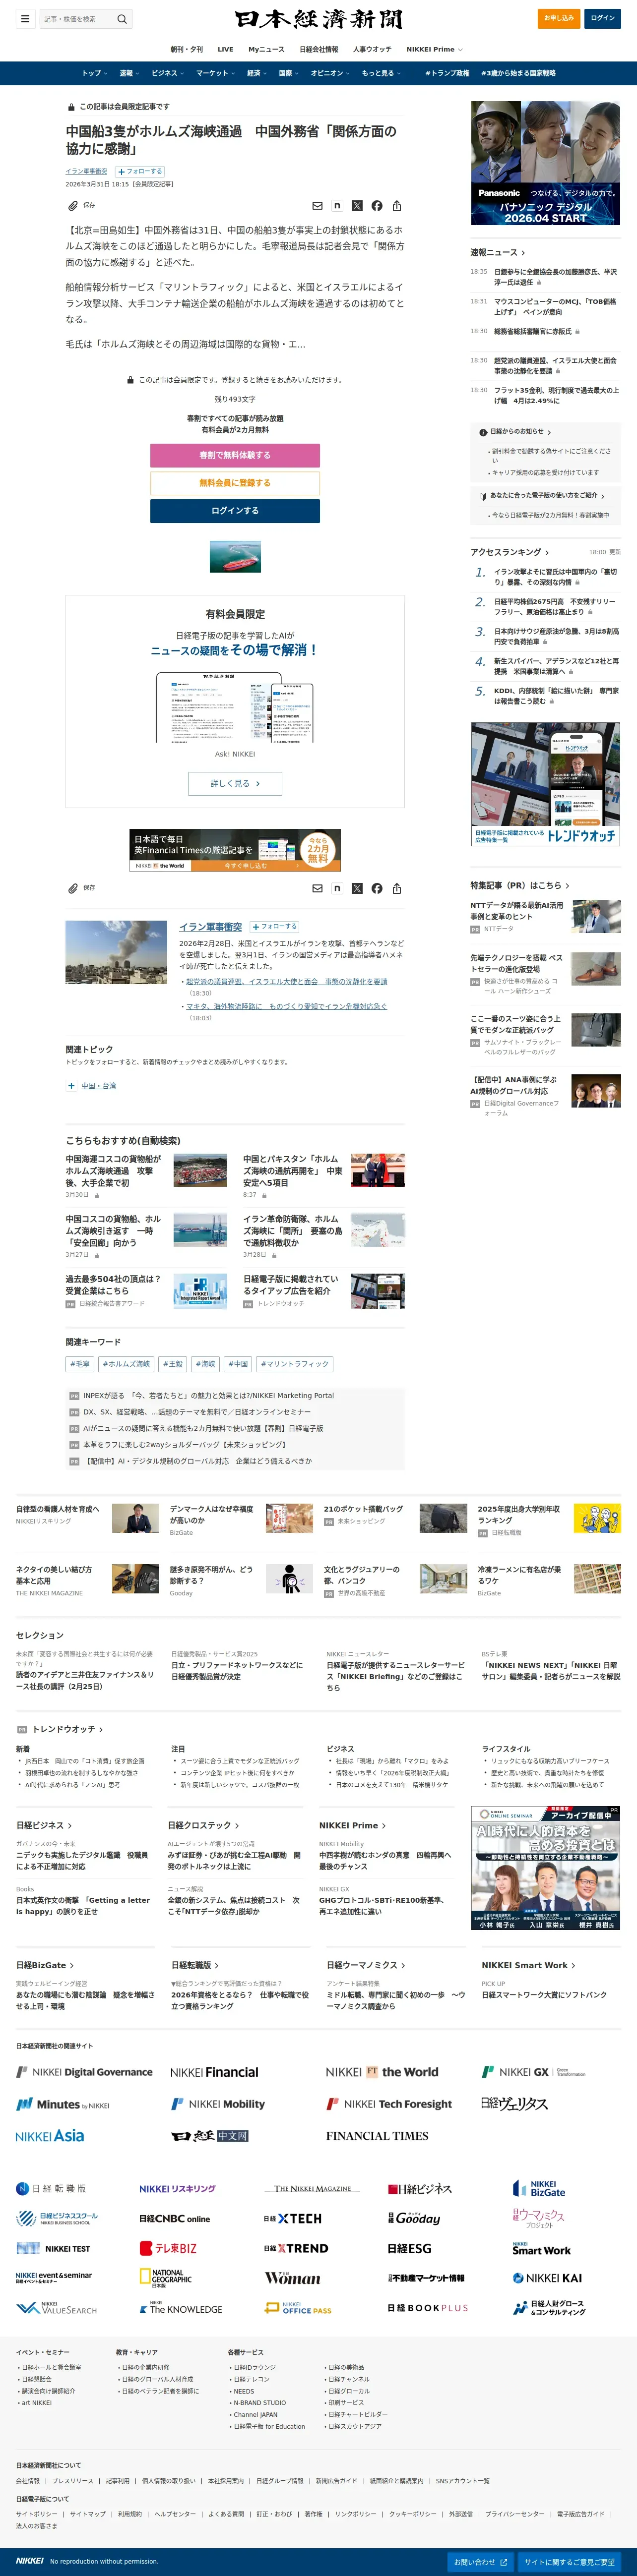Click the NIKKEI Mobility logo
The width and height of the screenshot is (637, 2576).
[218, 2104]
